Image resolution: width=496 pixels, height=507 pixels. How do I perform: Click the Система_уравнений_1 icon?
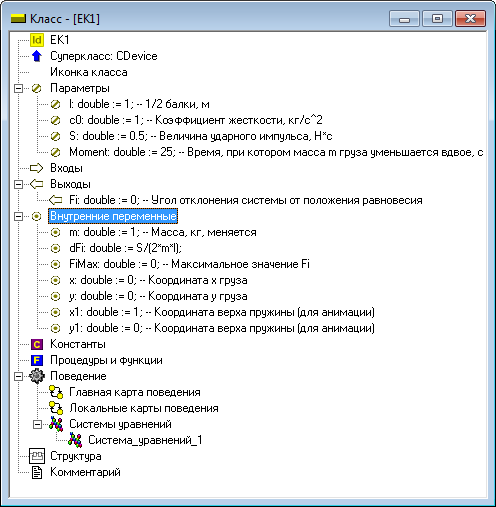pyautogui.click(x=75, y=440)
